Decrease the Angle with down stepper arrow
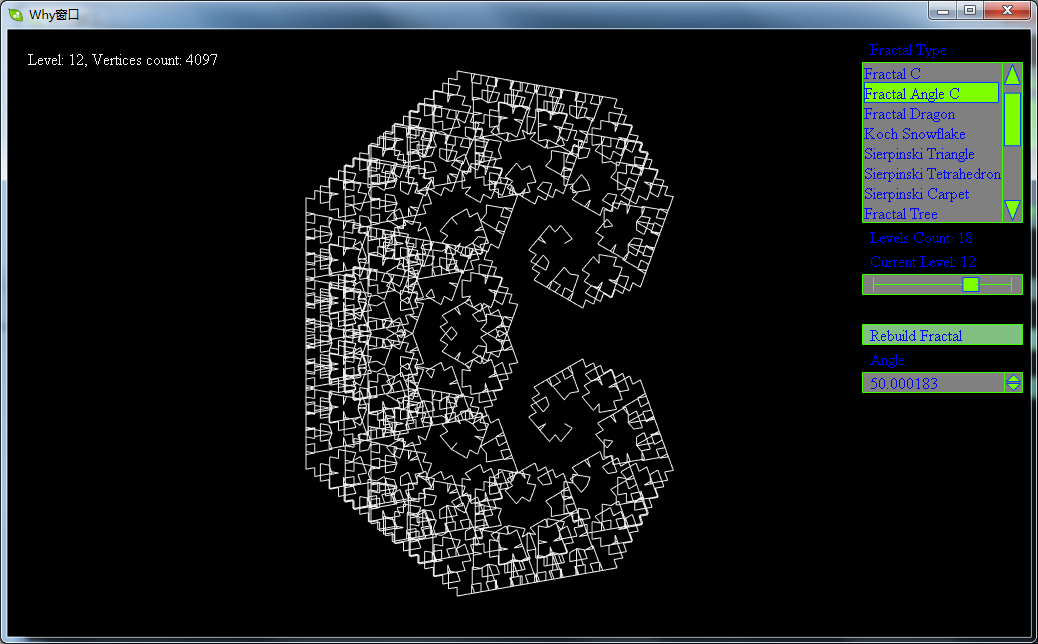The image size is (1038, 644). pyautogui.click(x=1013, y=387)
